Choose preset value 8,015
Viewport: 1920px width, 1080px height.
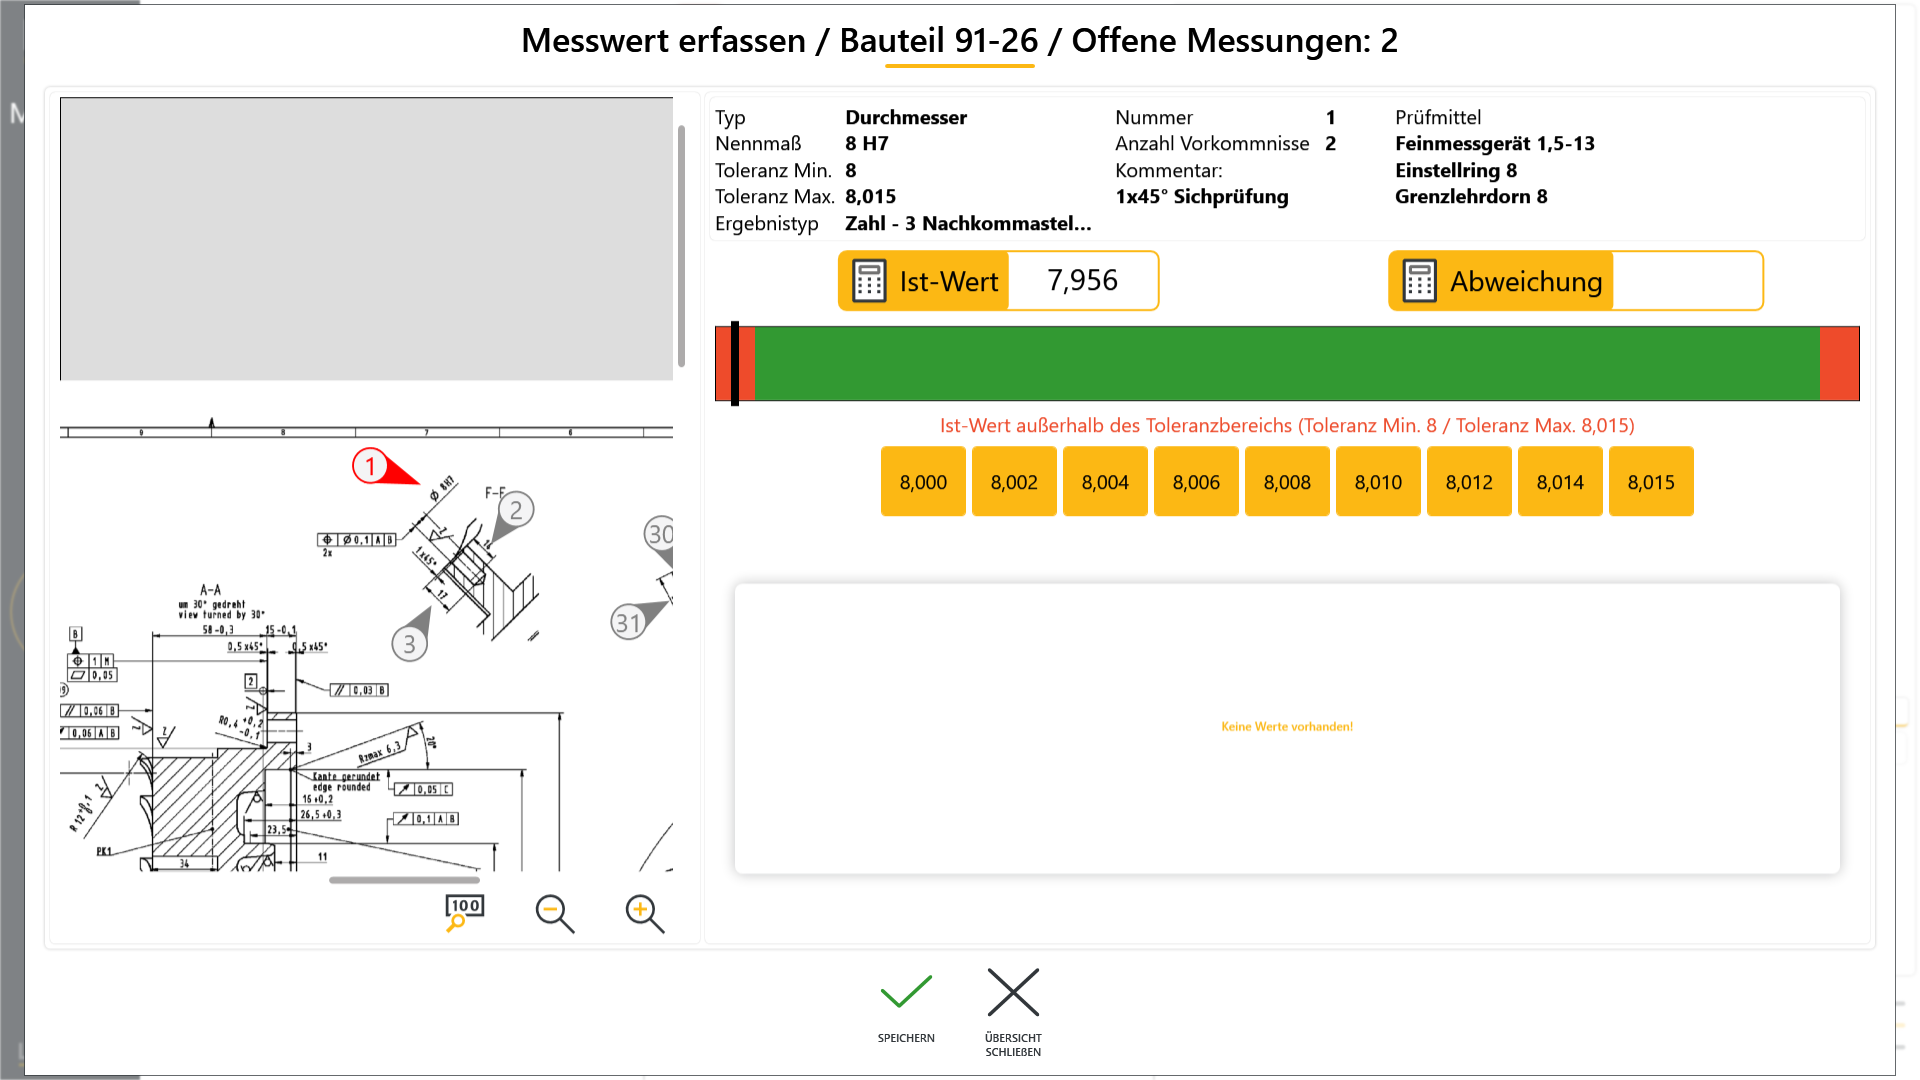click(1651, 482)
